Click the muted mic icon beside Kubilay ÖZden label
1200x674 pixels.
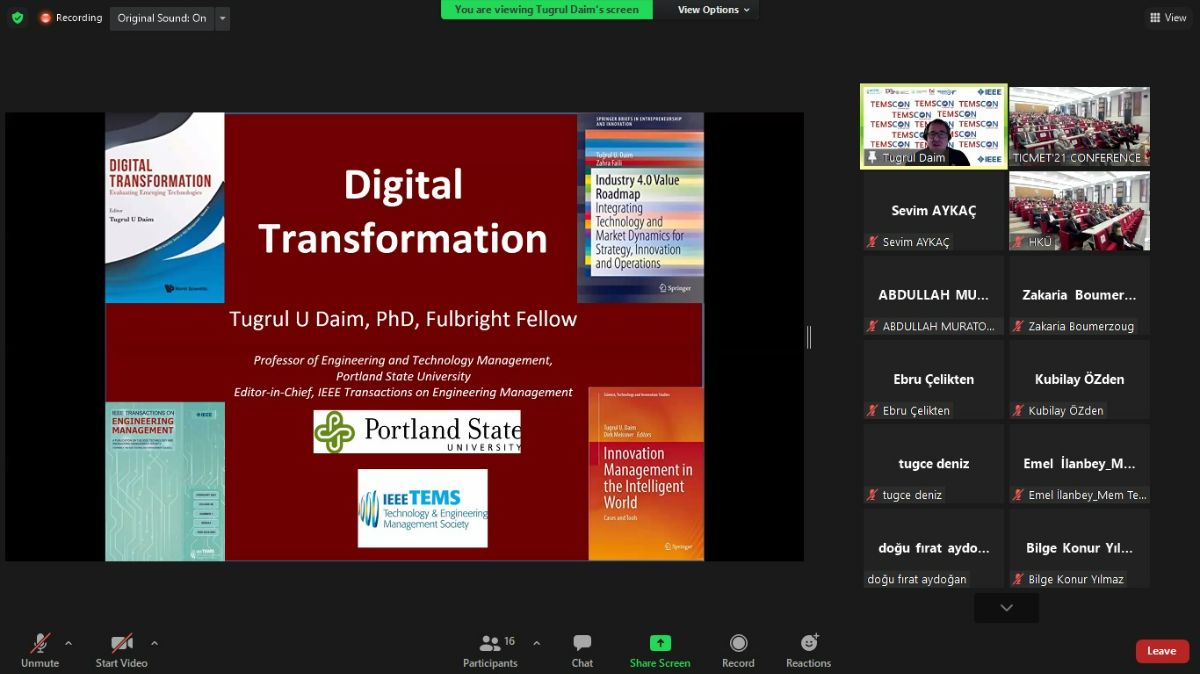1018,411
